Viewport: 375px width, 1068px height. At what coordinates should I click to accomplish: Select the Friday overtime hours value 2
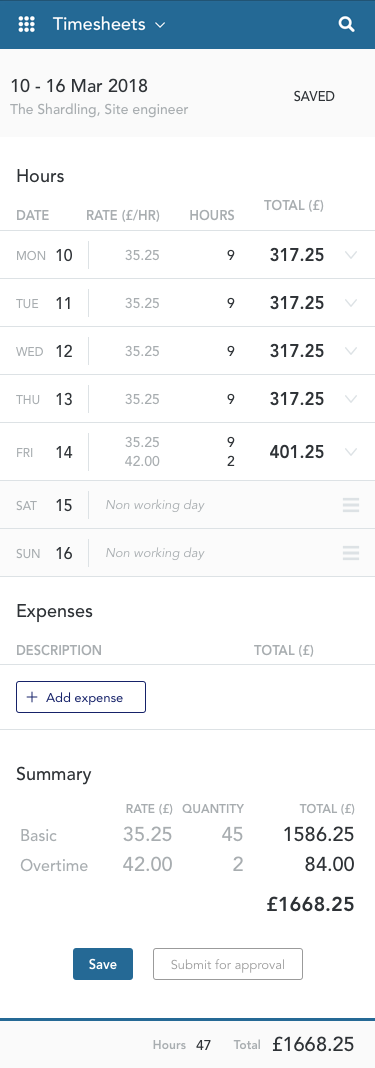231,461
